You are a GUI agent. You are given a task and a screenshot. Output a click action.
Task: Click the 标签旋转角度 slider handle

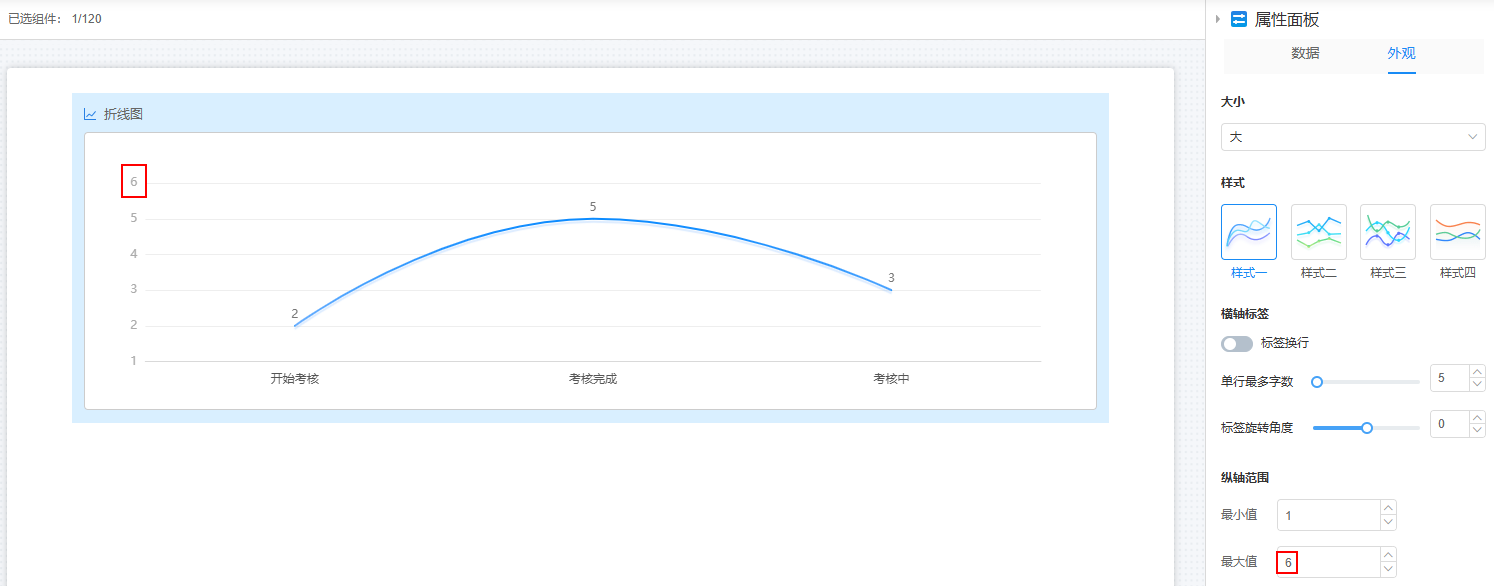[x=1367, y=427]
